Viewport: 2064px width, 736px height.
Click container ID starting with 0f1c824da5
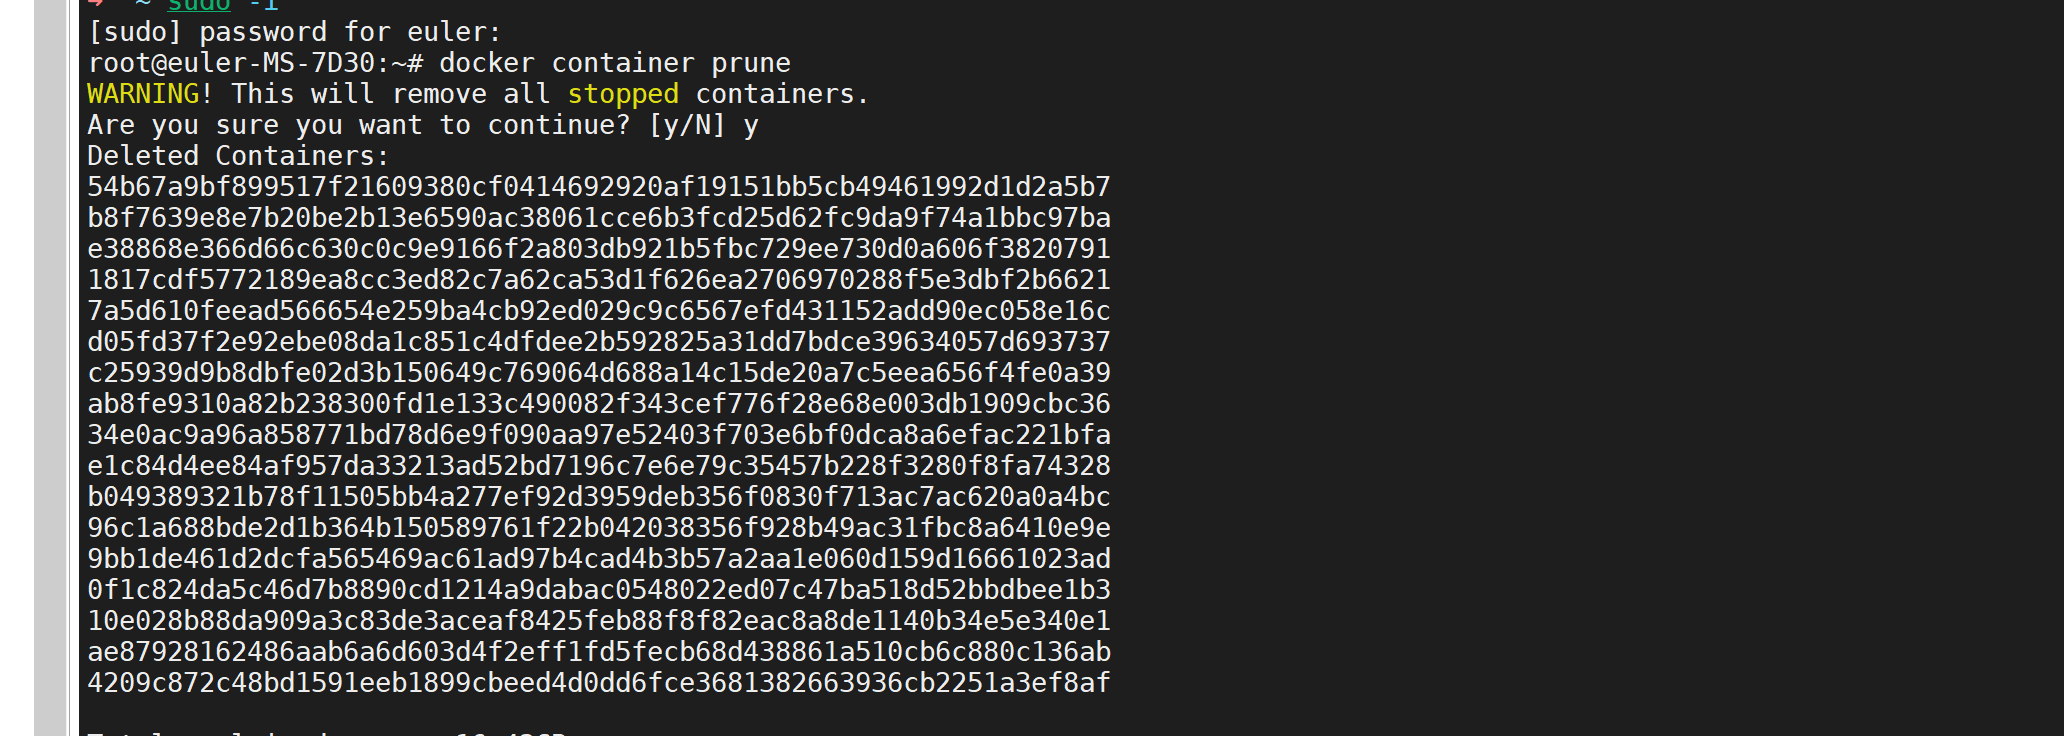[x=598, y=590]
